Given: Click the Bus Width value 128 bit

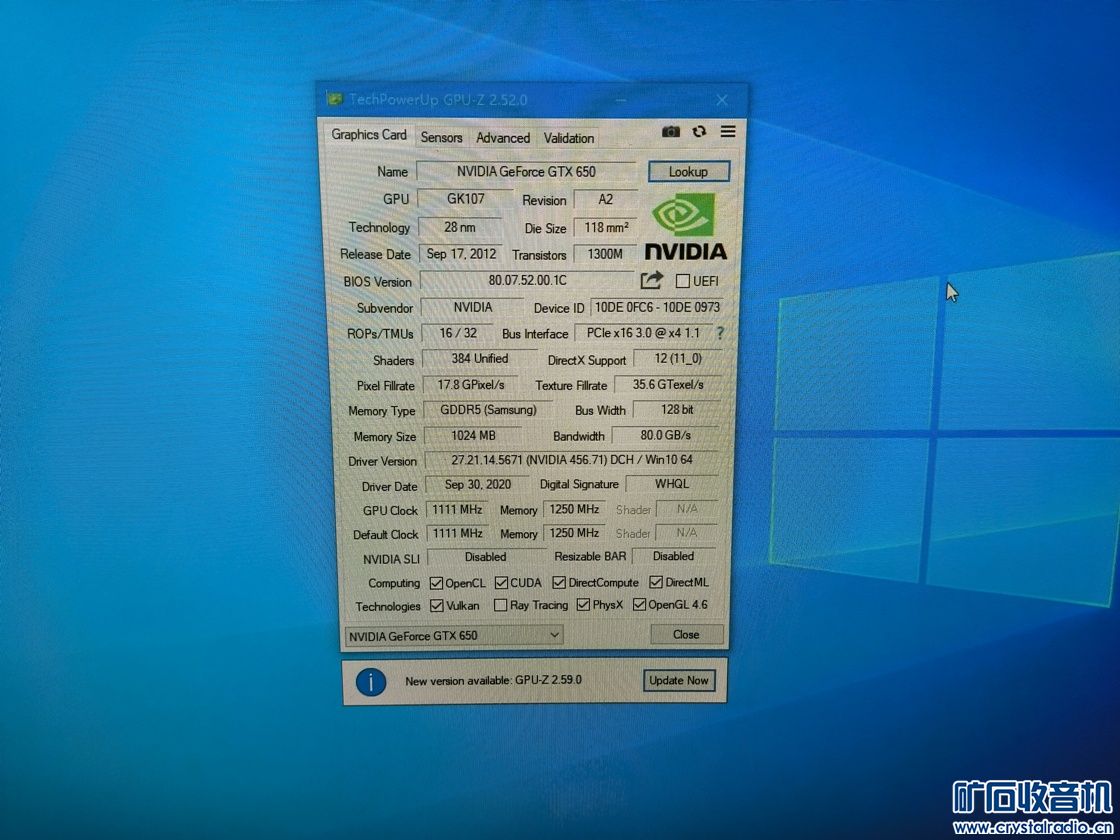Looking at the screenshot, I should [676, 410].
